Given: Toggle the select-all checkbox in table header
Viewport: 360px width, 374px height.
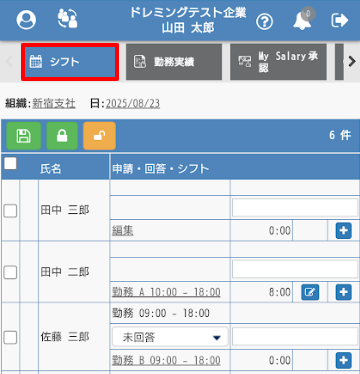Looking at the screenshot, I should pyautogui.click(x=10, y=163).
